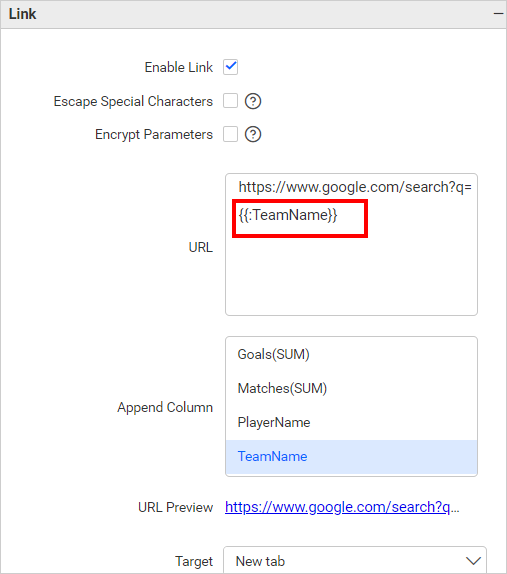Uncheck the Enable Link checkbox
The image size is (507, 574).
pos(231,67)
